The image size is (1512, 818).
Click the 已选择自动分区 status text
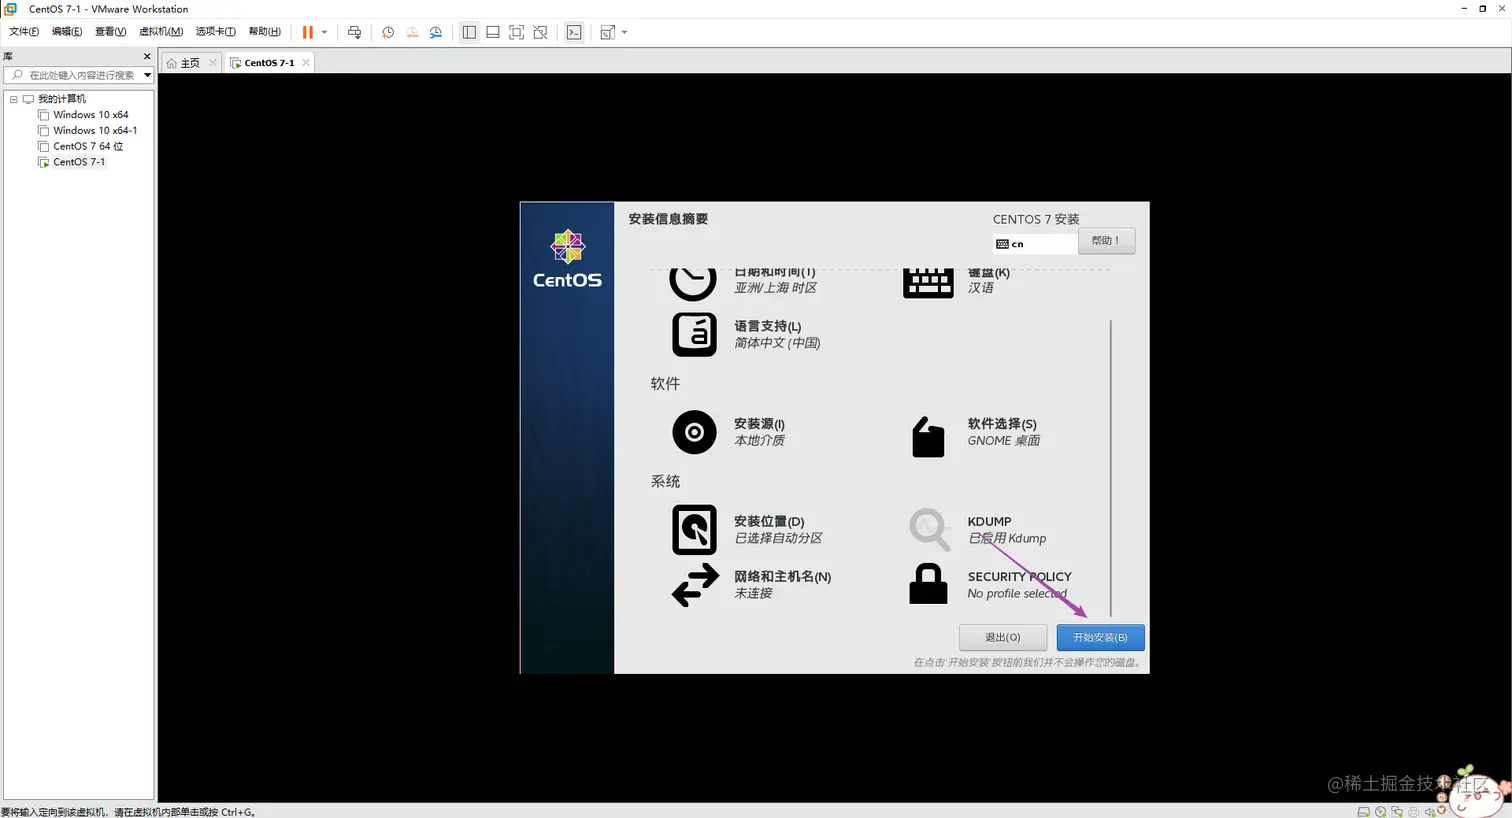[778, 539]
